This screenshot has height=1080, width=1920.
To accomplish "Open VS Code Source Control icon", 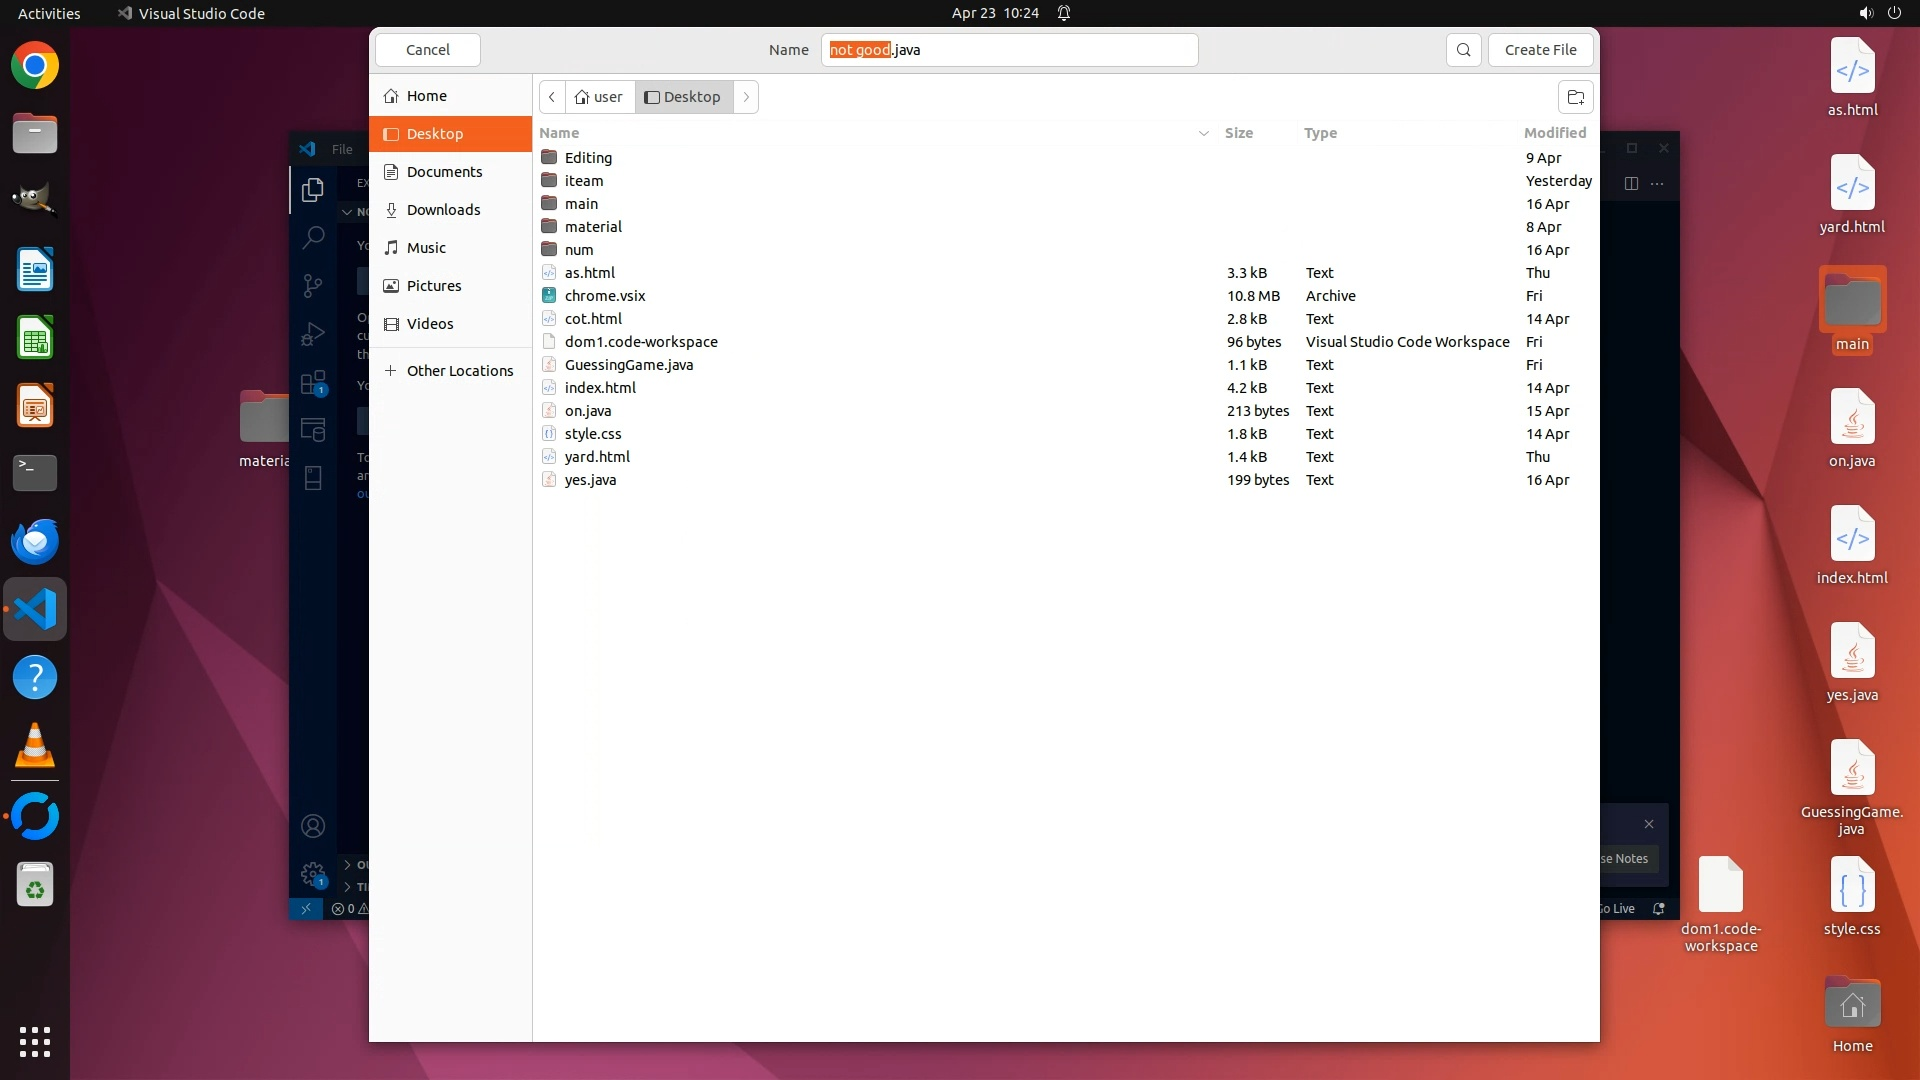I will (x=313, y=286).
